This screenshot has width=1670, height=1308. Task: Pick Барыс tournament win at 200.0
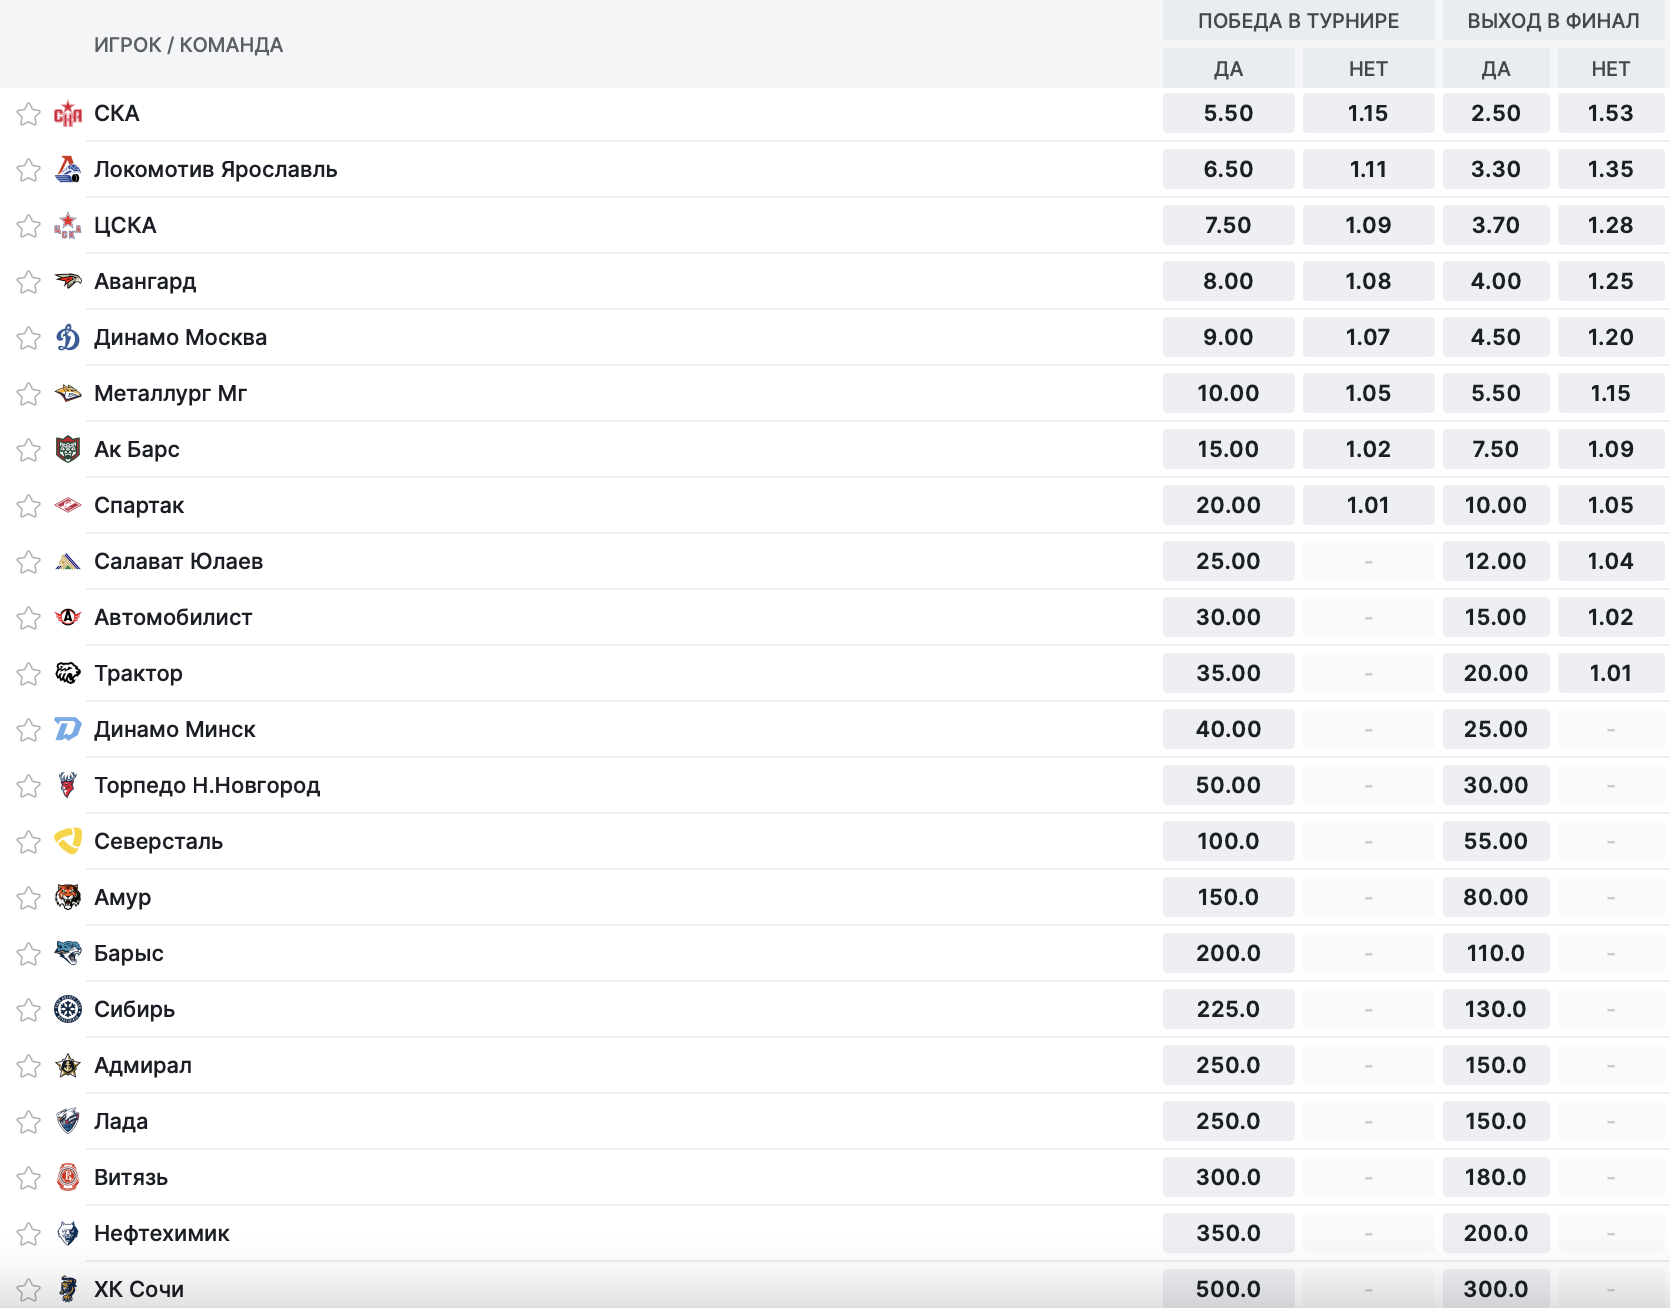click(1229, 953)
